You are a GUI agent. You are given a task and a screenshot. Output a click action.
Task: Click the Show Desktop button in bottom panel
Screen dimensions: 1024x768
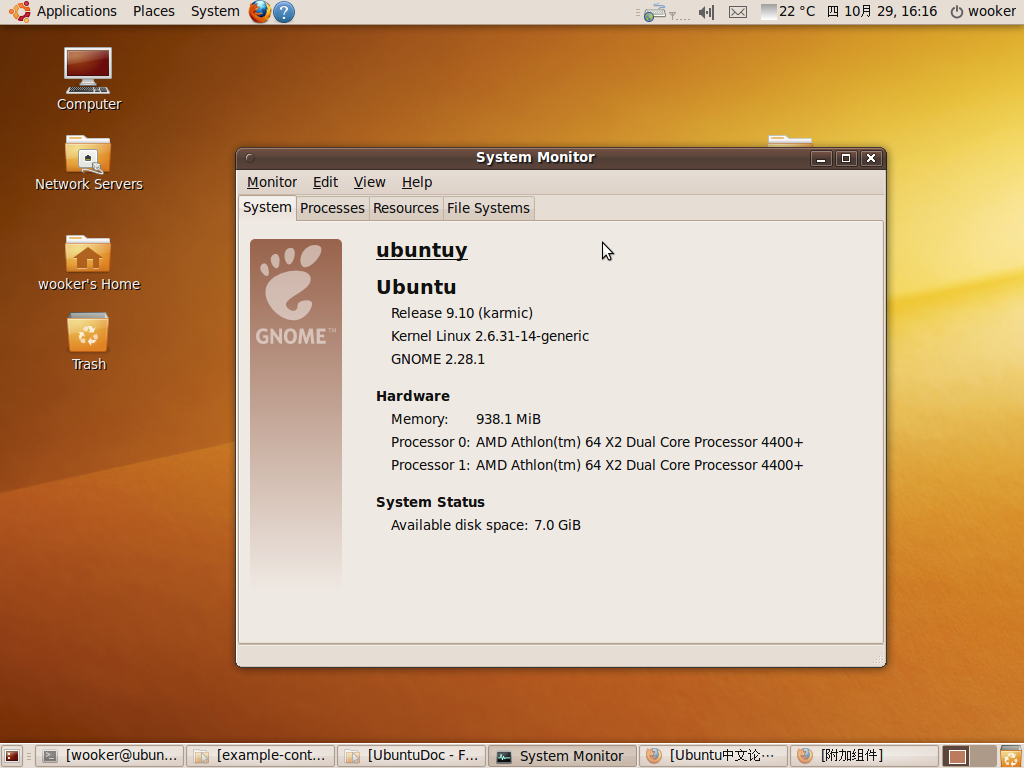click(x=12, y=756)
